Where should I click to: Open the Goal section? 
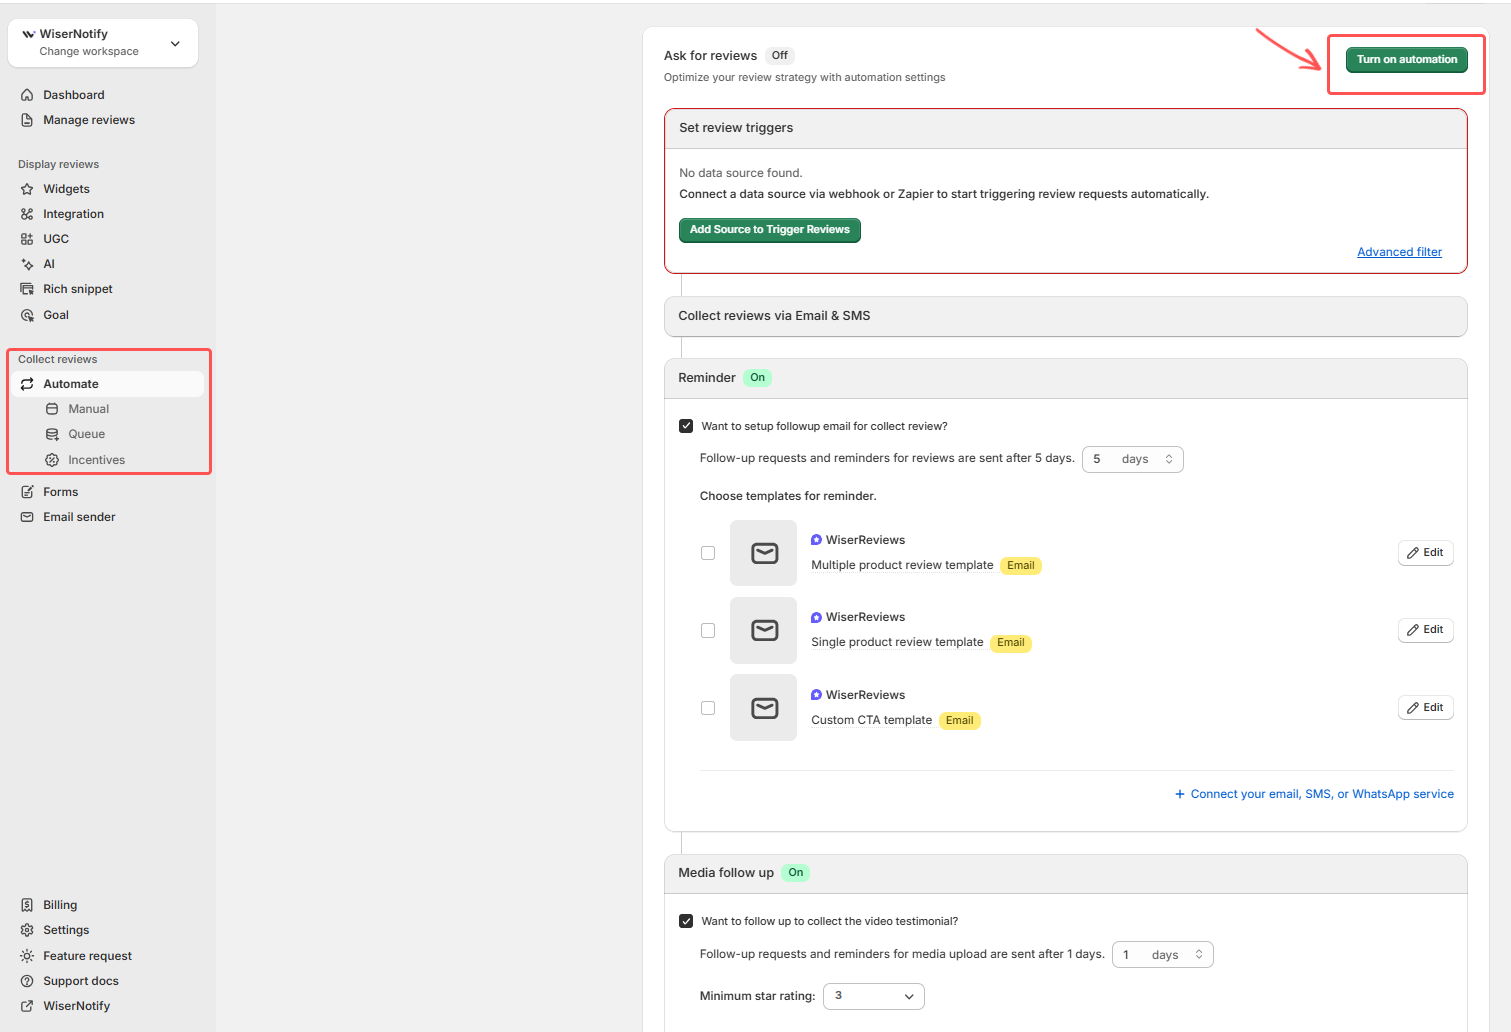click(55, 314)
